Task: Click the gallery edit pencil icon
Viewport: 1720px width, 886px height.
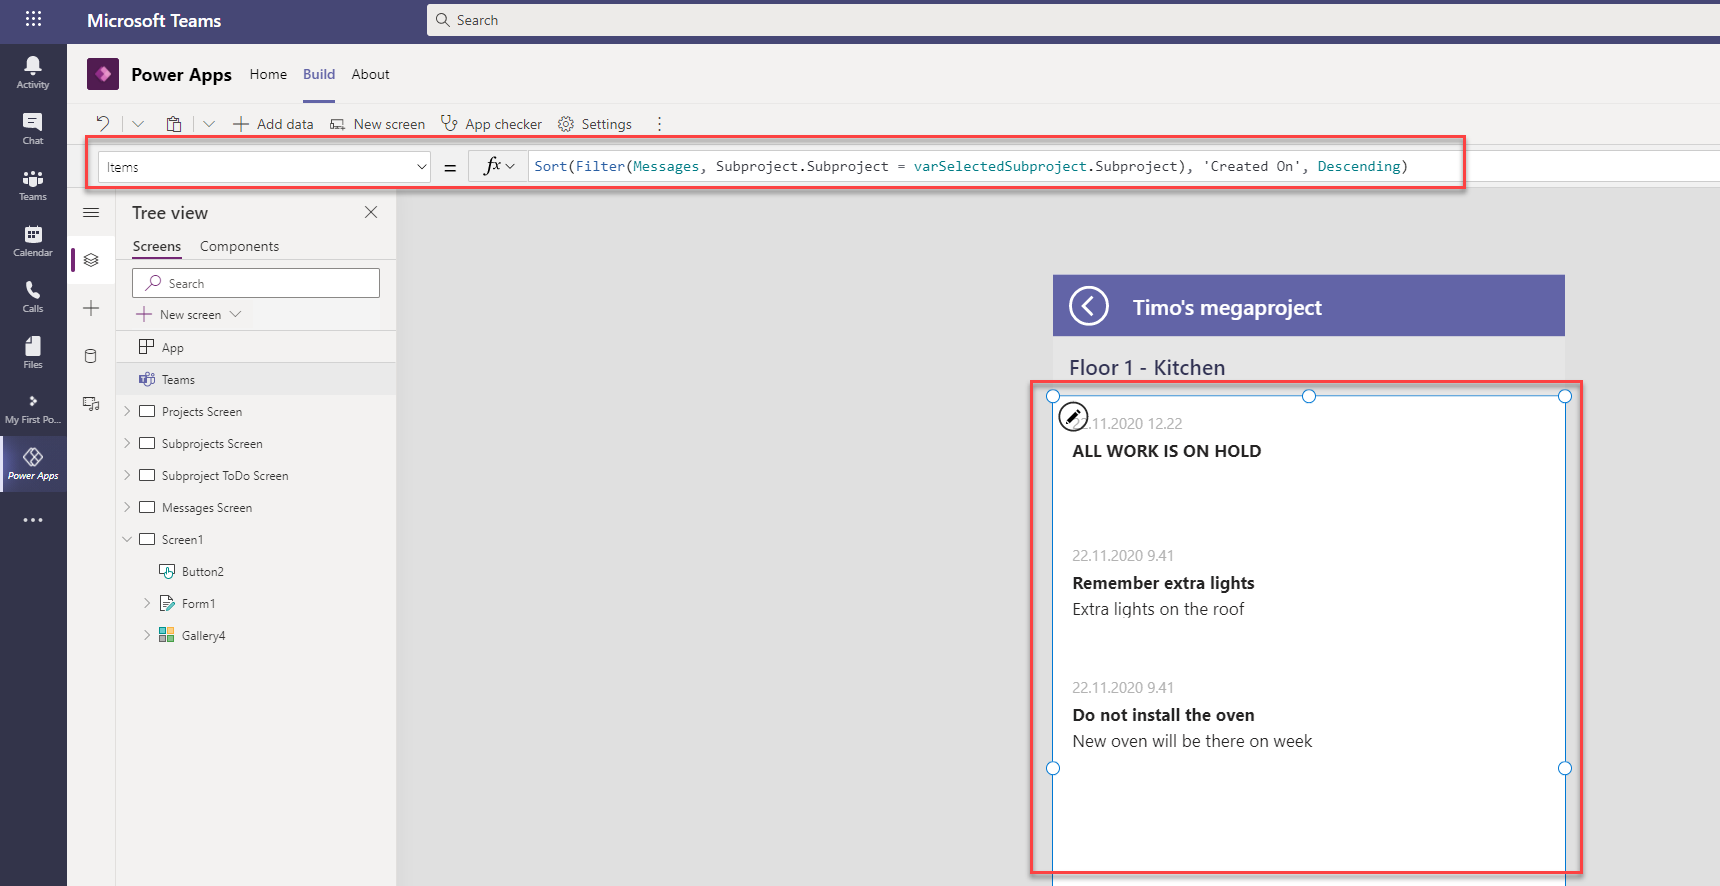Action: 1073,416
